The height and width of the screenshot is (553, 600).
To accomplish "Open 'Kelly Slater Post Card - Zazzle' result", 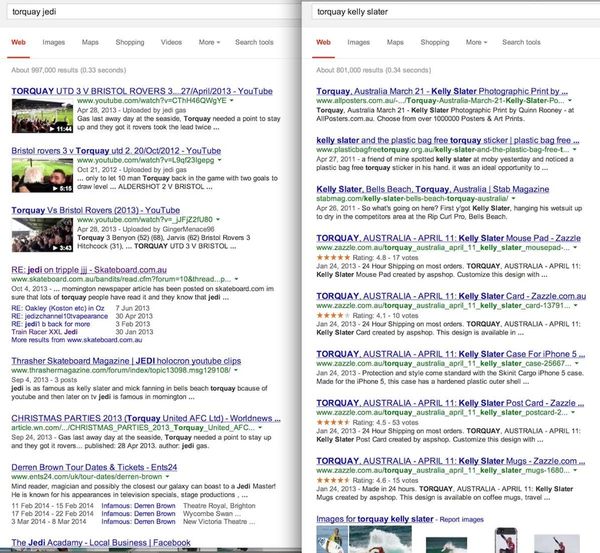I will coord(450,403).
